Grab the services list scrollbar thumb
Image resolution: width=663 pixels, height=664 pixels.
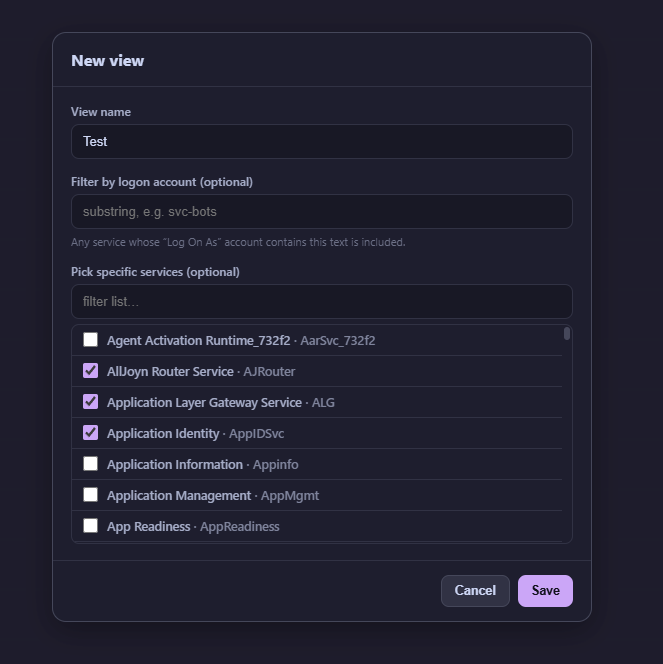point(567,334)
